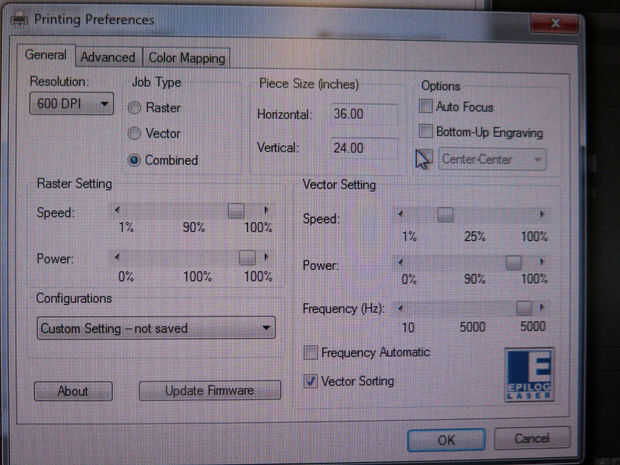
Task: Click the Vertical piece size field
Action: pos(363,148)
